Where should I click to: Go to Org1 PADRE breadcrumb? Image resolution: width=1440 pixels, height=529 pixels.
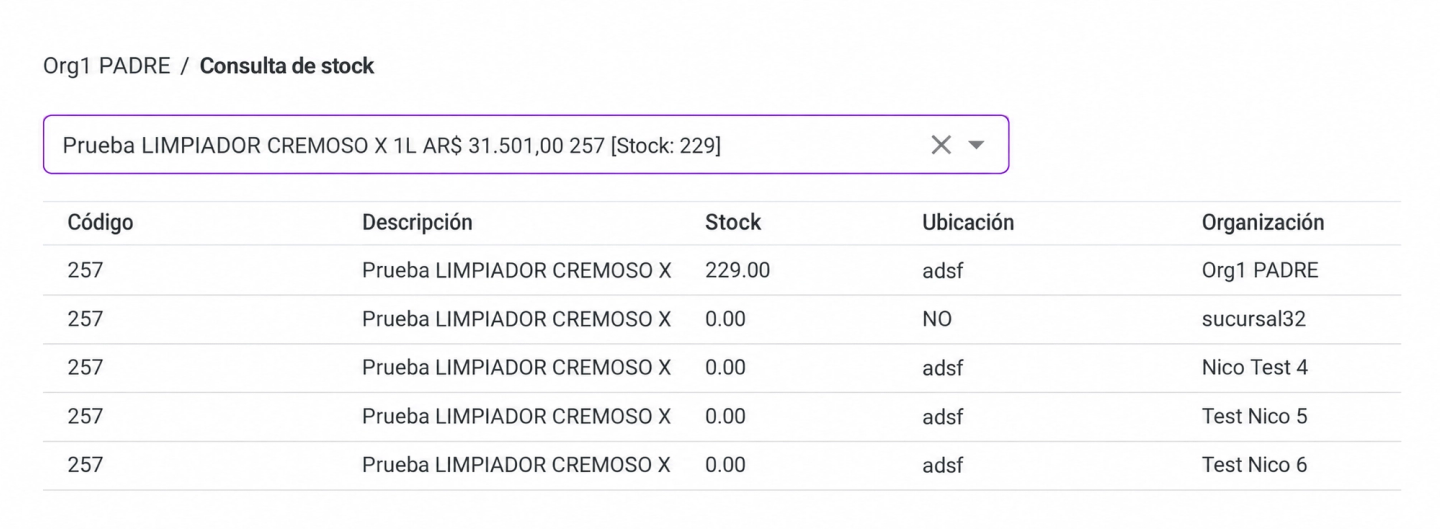pyautogui.click(x=107, y=66)
